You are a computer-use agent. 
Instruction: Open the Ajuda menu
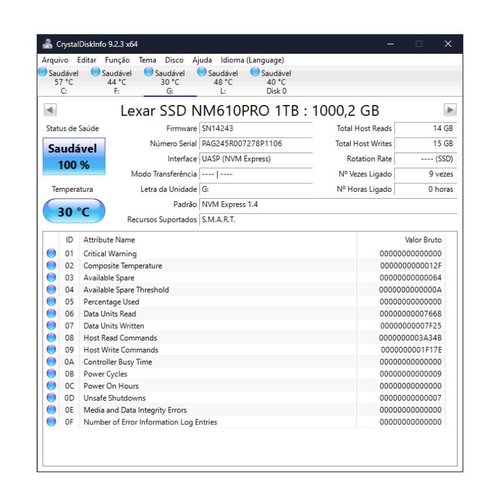point(202,60)
